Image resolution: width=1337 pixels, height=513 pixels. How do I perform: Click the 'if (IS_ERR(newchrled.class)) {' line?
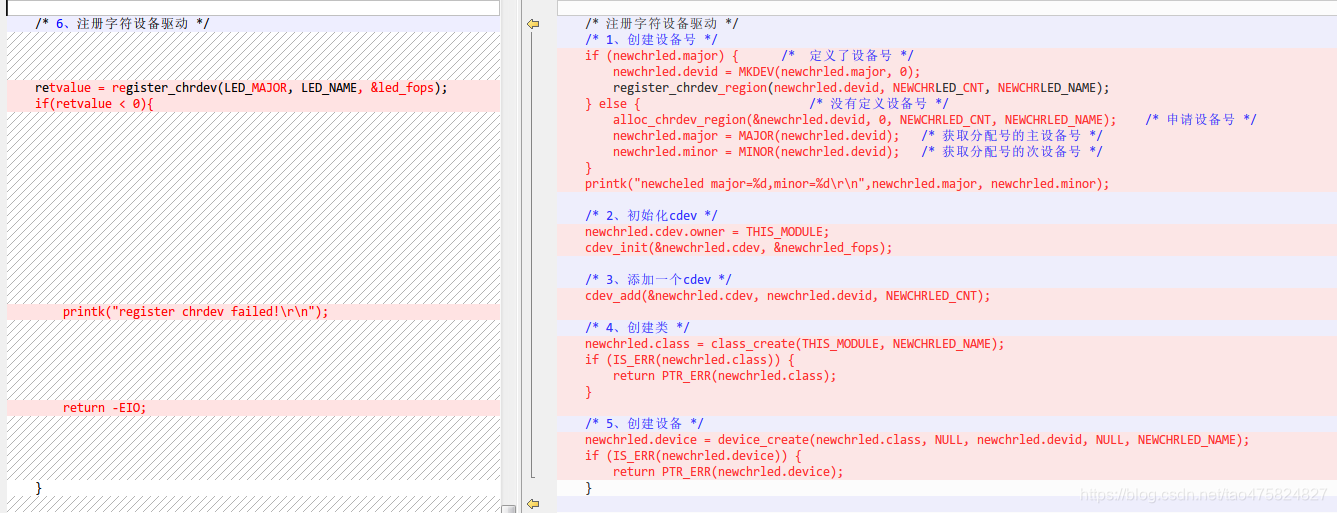(689, 360)
